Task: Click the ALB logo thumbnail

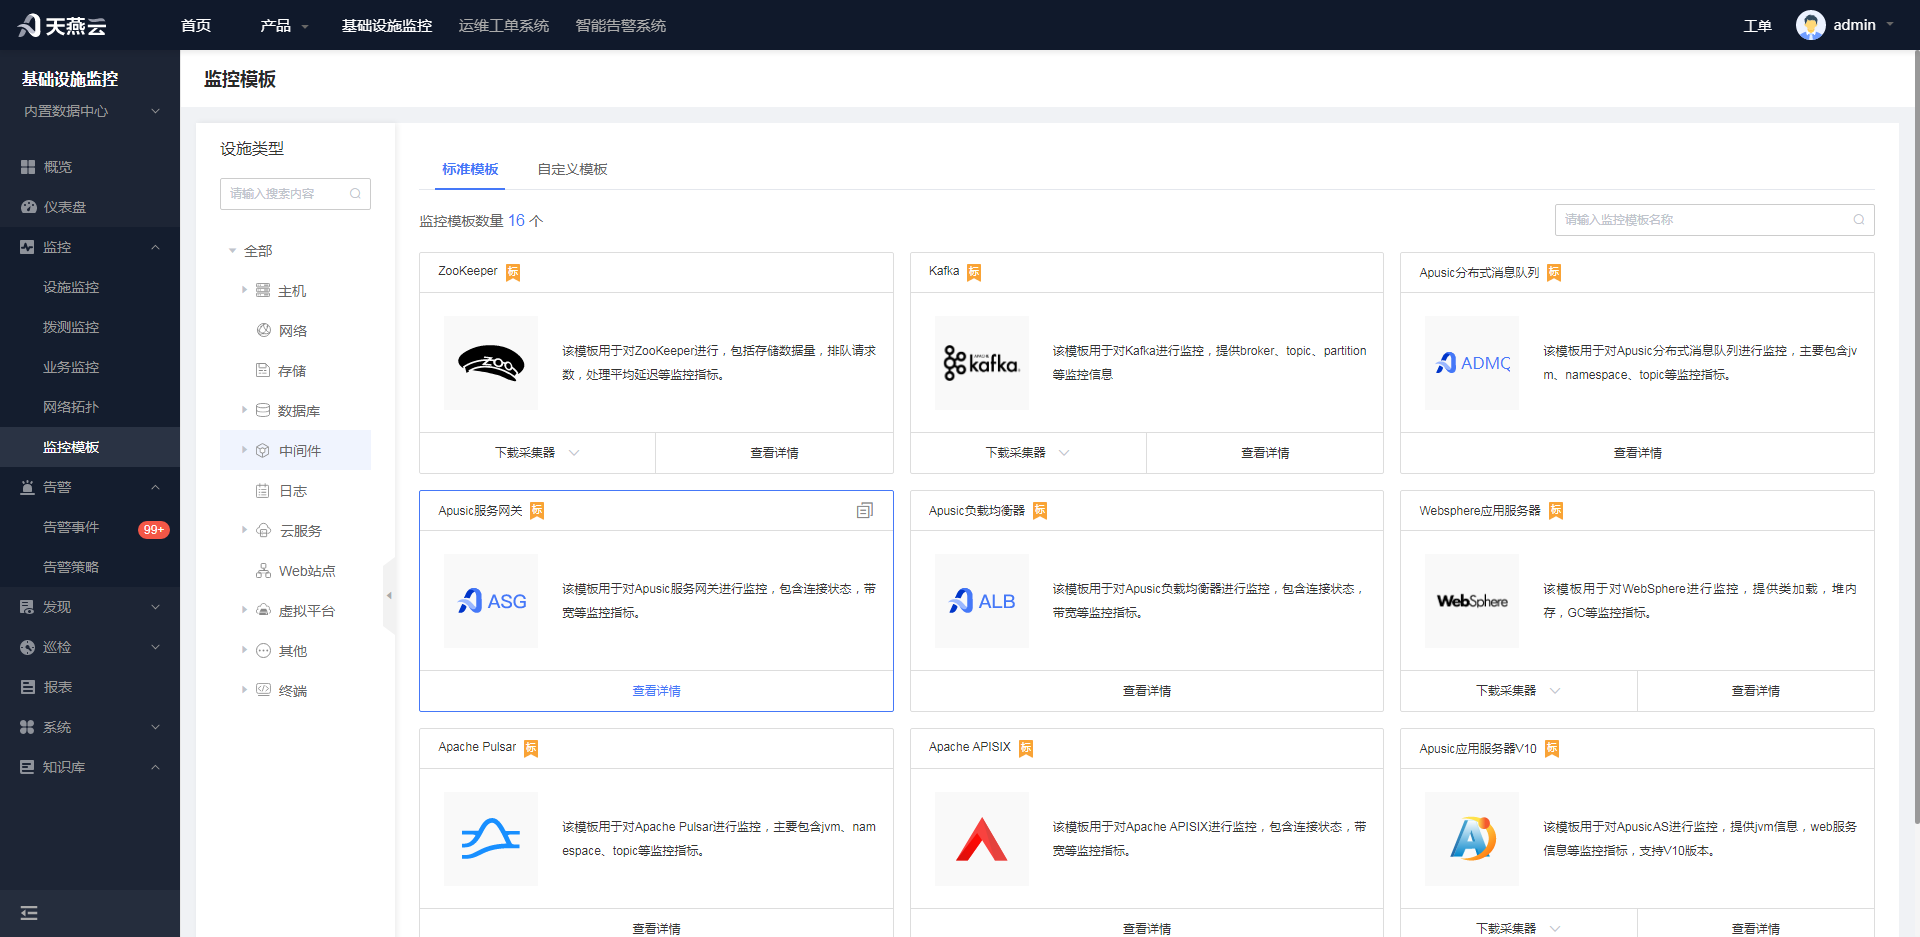Action: [982, 601]
